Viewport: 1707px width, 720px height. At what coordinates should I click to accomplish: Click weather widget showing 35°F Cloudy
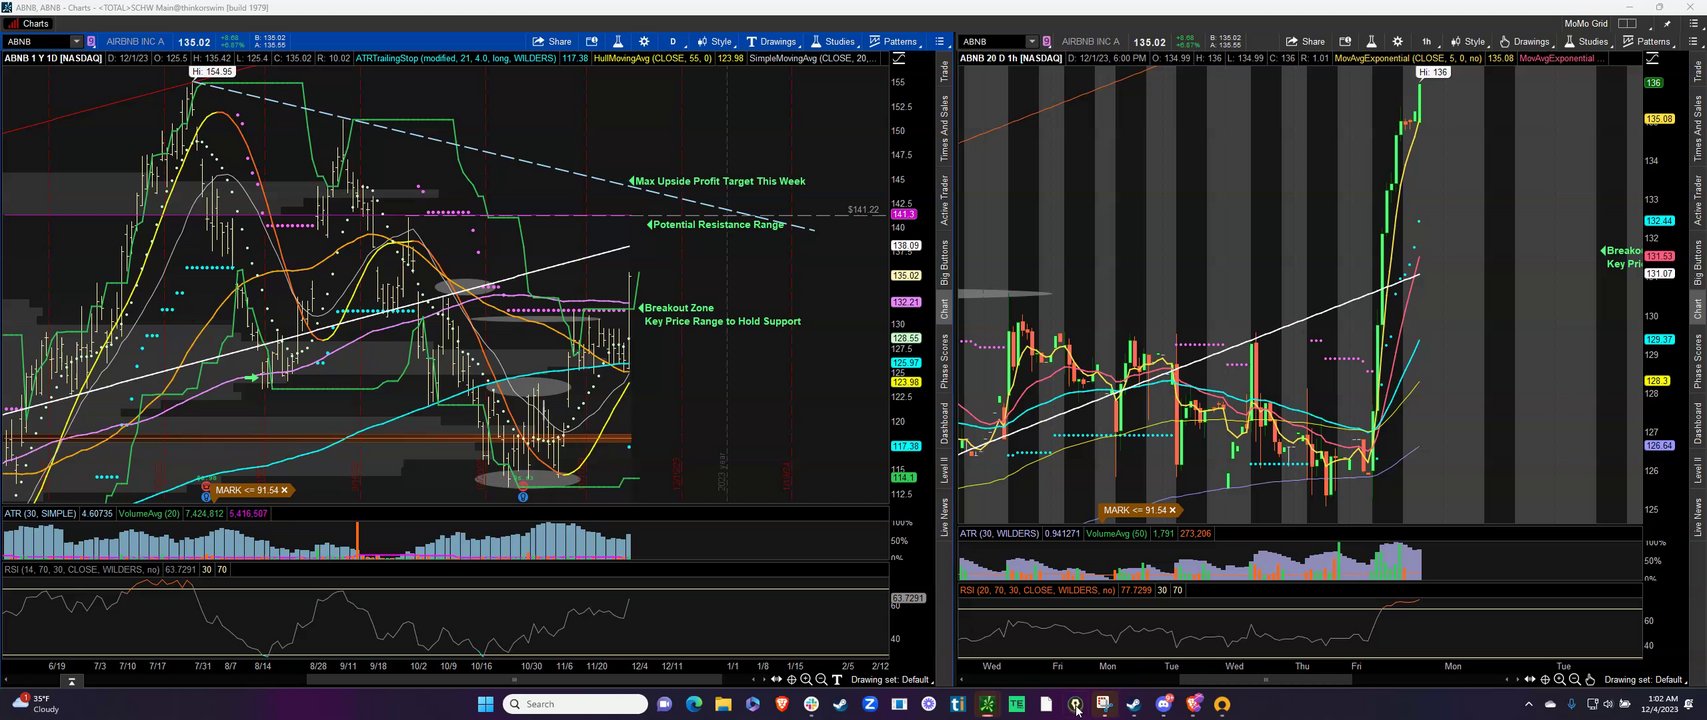click(36, 704)
